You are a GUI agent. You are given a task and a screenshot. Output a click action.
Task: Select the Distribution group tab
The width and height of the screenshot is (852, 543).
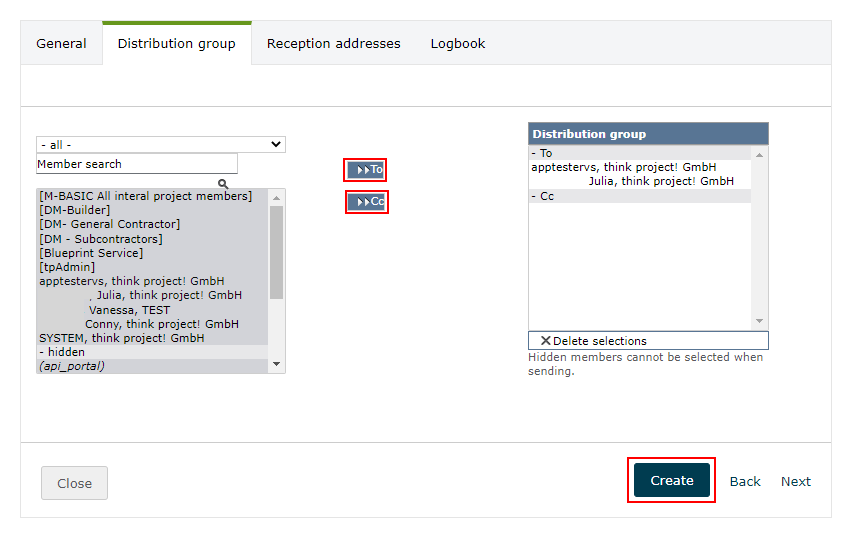pos(176,44)
